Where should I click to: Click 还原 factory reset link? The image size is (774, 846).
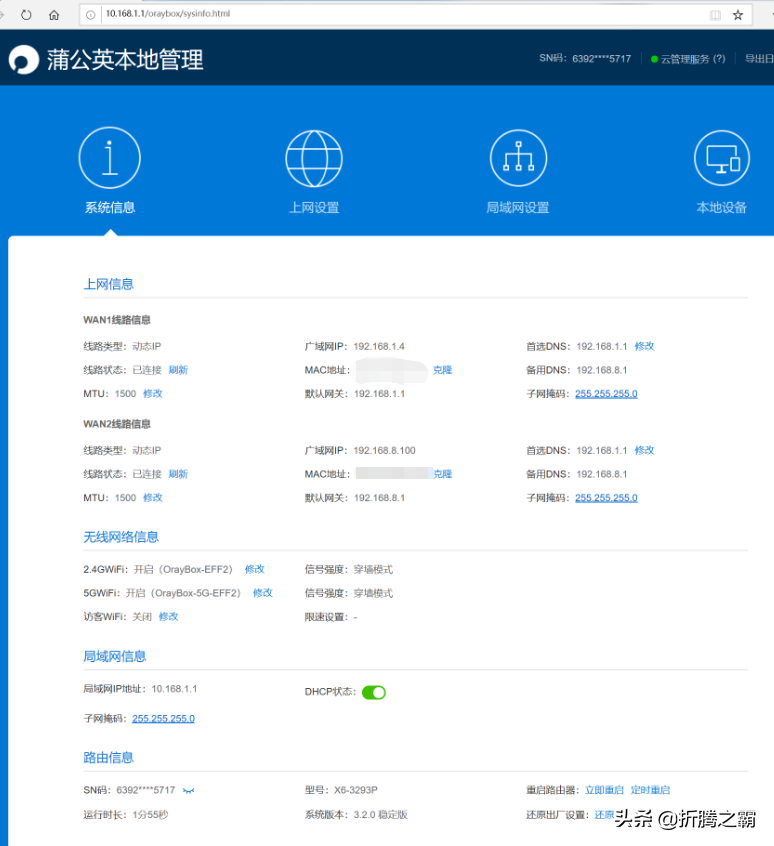pos(604,815)
